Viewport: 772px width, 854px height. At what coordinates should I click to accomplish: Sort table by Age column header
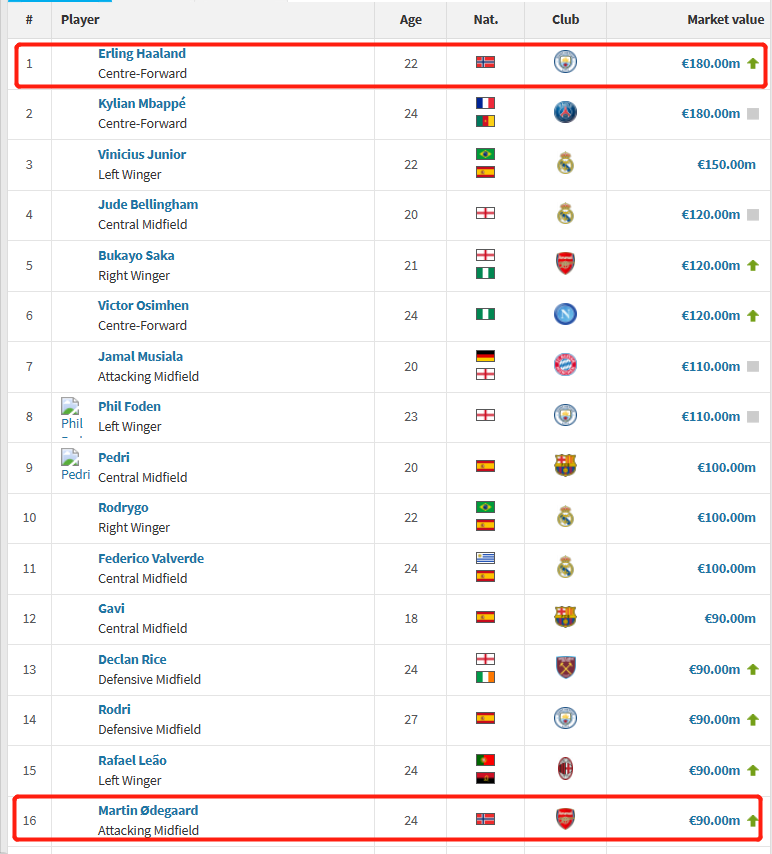point(411,20)
